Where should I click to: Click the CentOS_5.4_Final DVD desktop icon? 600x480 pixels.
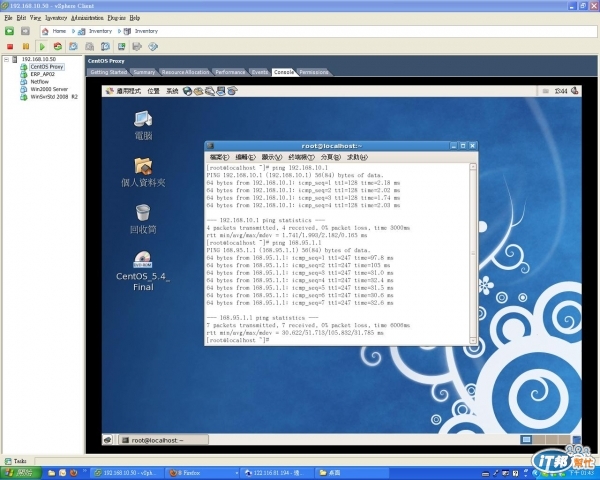coord(143,260)
